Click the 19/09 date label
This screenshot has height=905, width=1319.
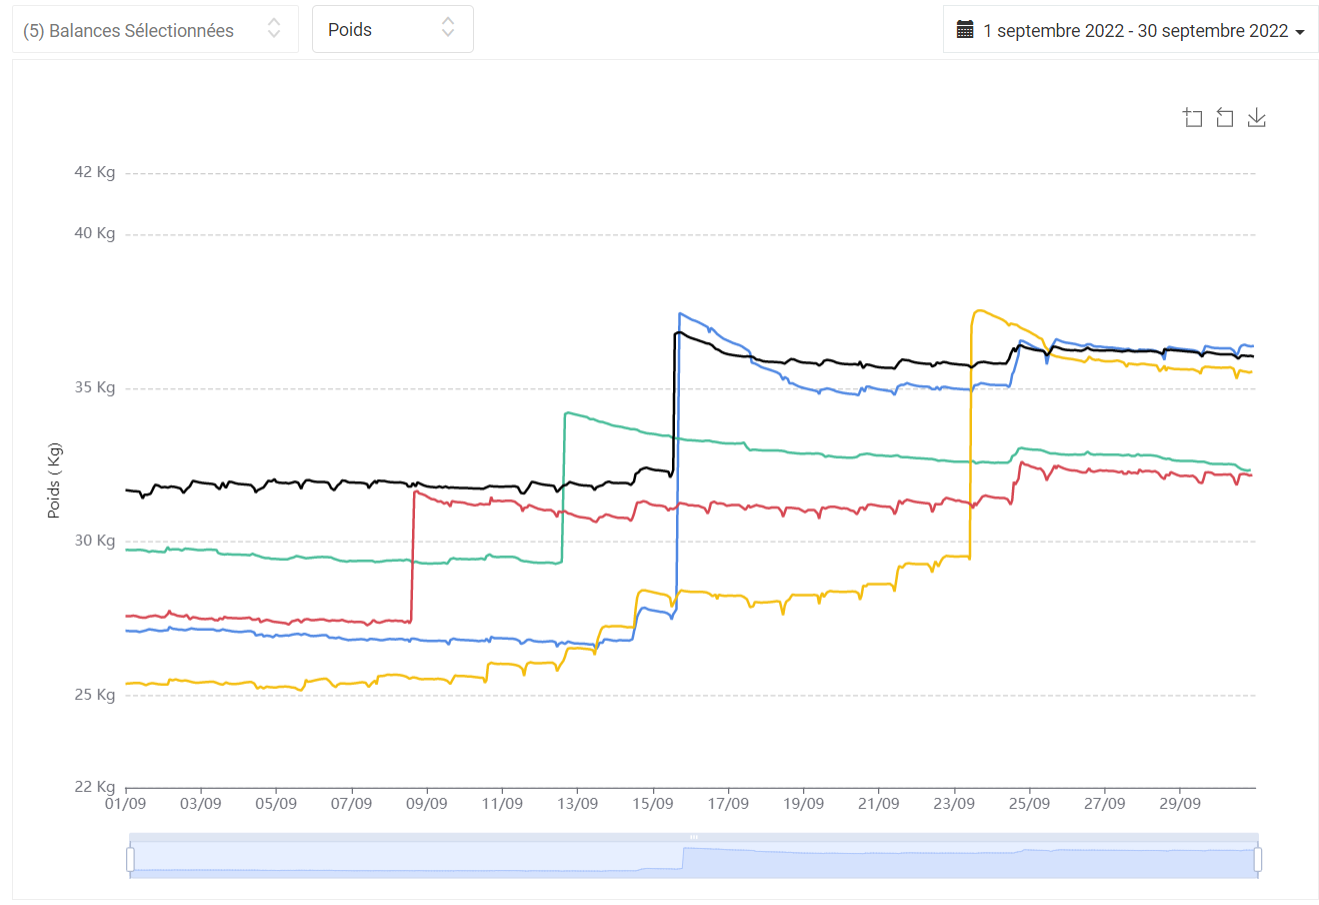(804, 803)
